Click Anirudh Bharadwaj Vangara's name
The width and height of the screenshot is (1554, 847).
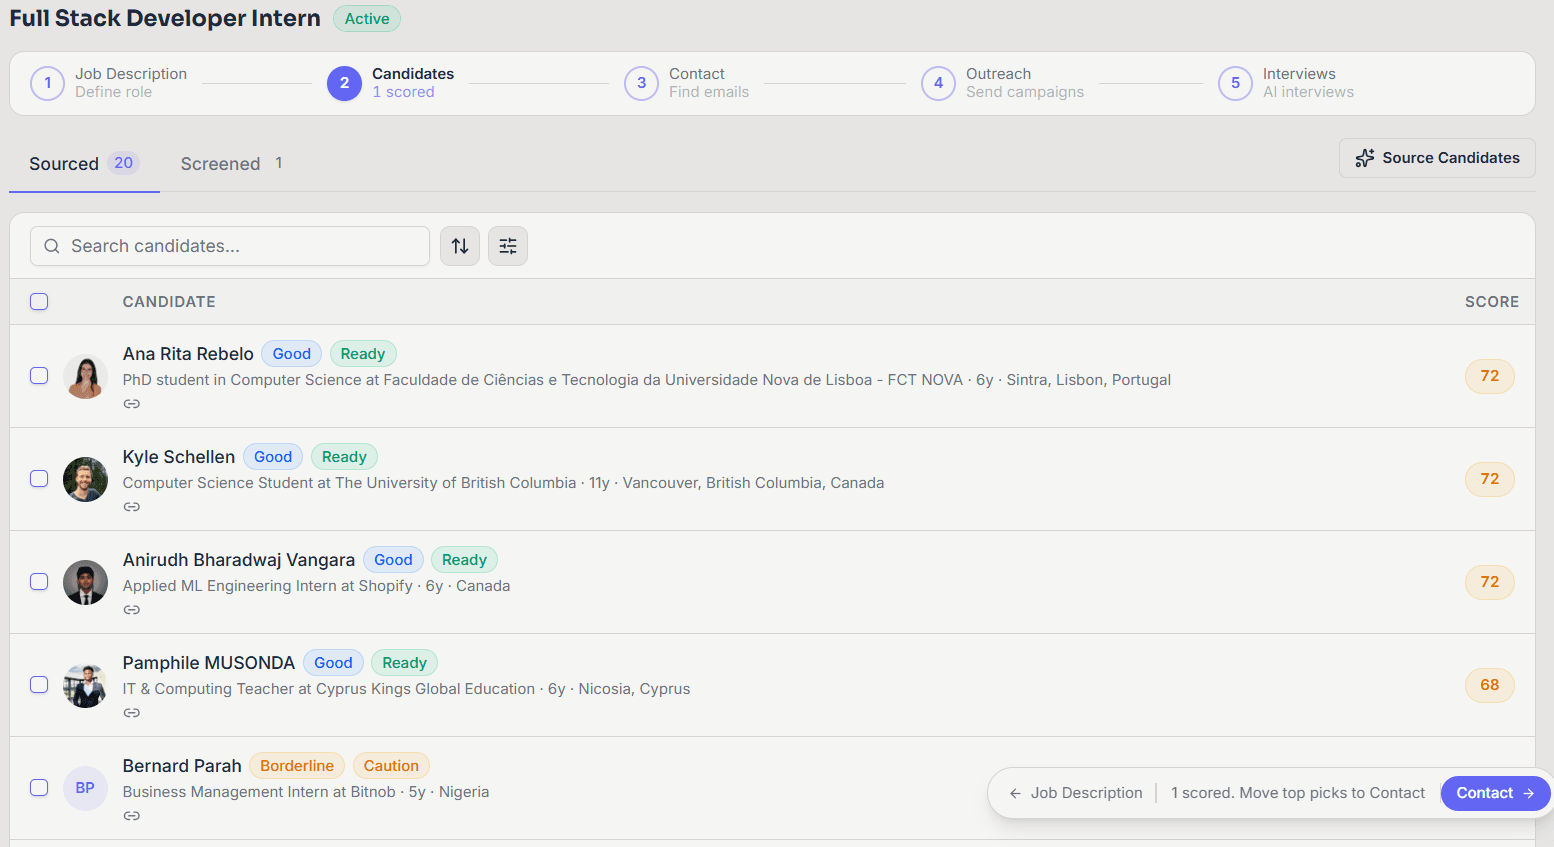tap(239, 560)
